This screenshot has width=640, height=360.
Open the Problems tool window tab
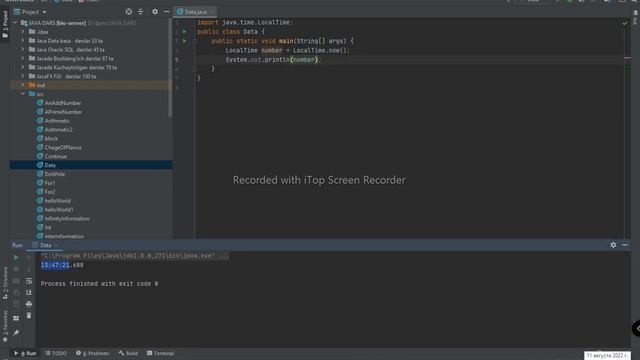click(93, 353)
